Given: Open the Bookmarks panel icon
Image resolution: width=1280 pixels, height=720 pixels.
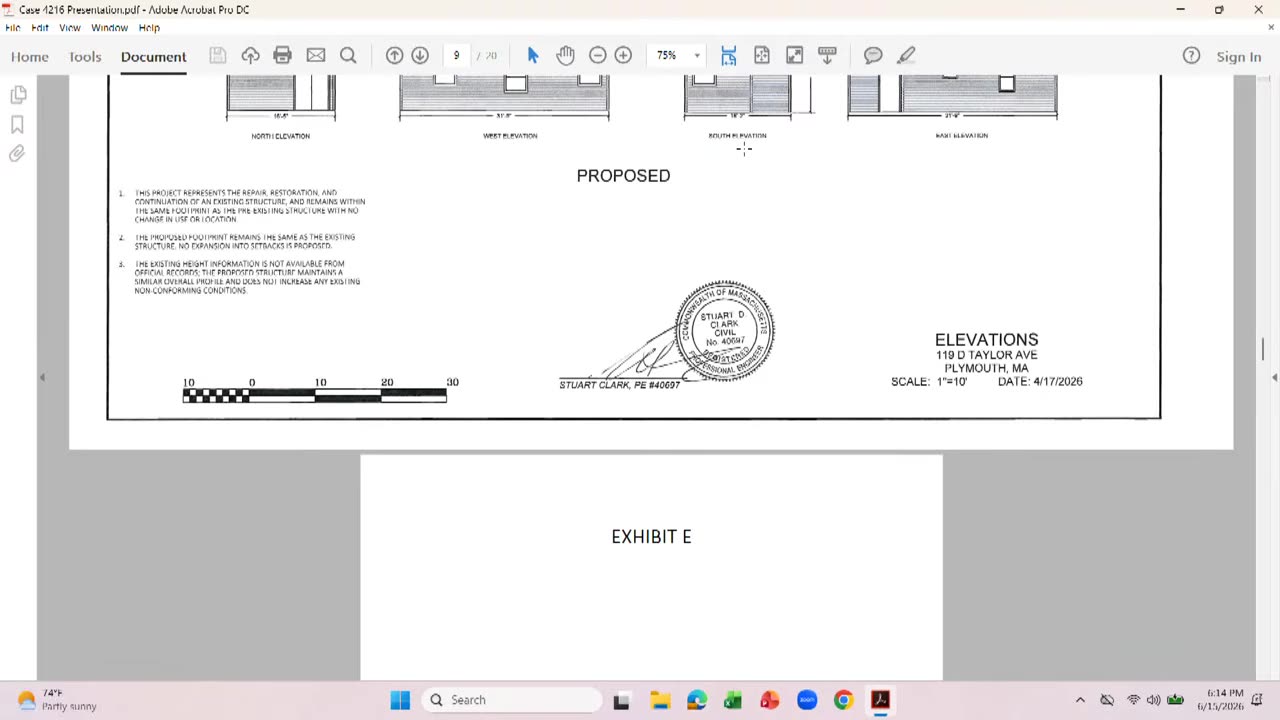Looking at the screenshot, I should point(17,125).
